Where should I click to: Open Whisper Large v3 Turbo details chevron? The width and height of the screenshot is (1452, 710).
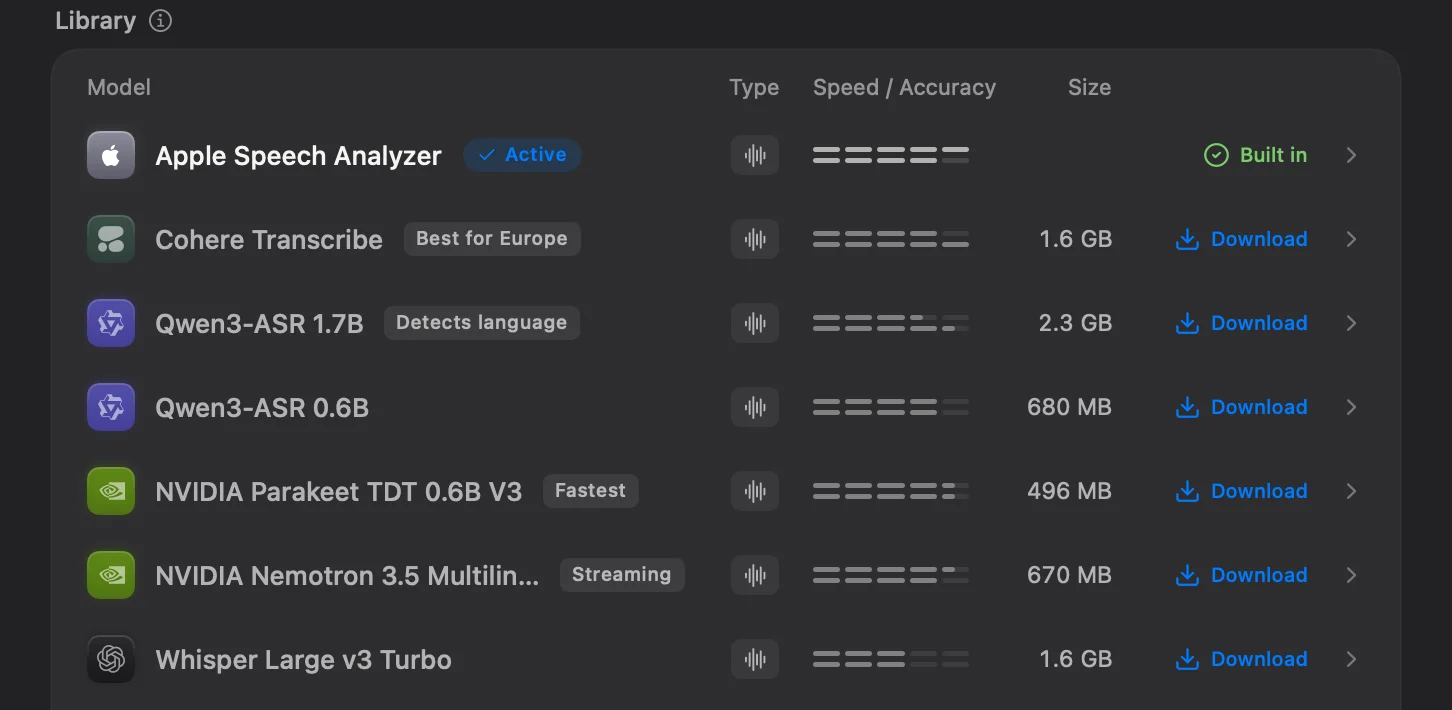(x=1351, y=659)
